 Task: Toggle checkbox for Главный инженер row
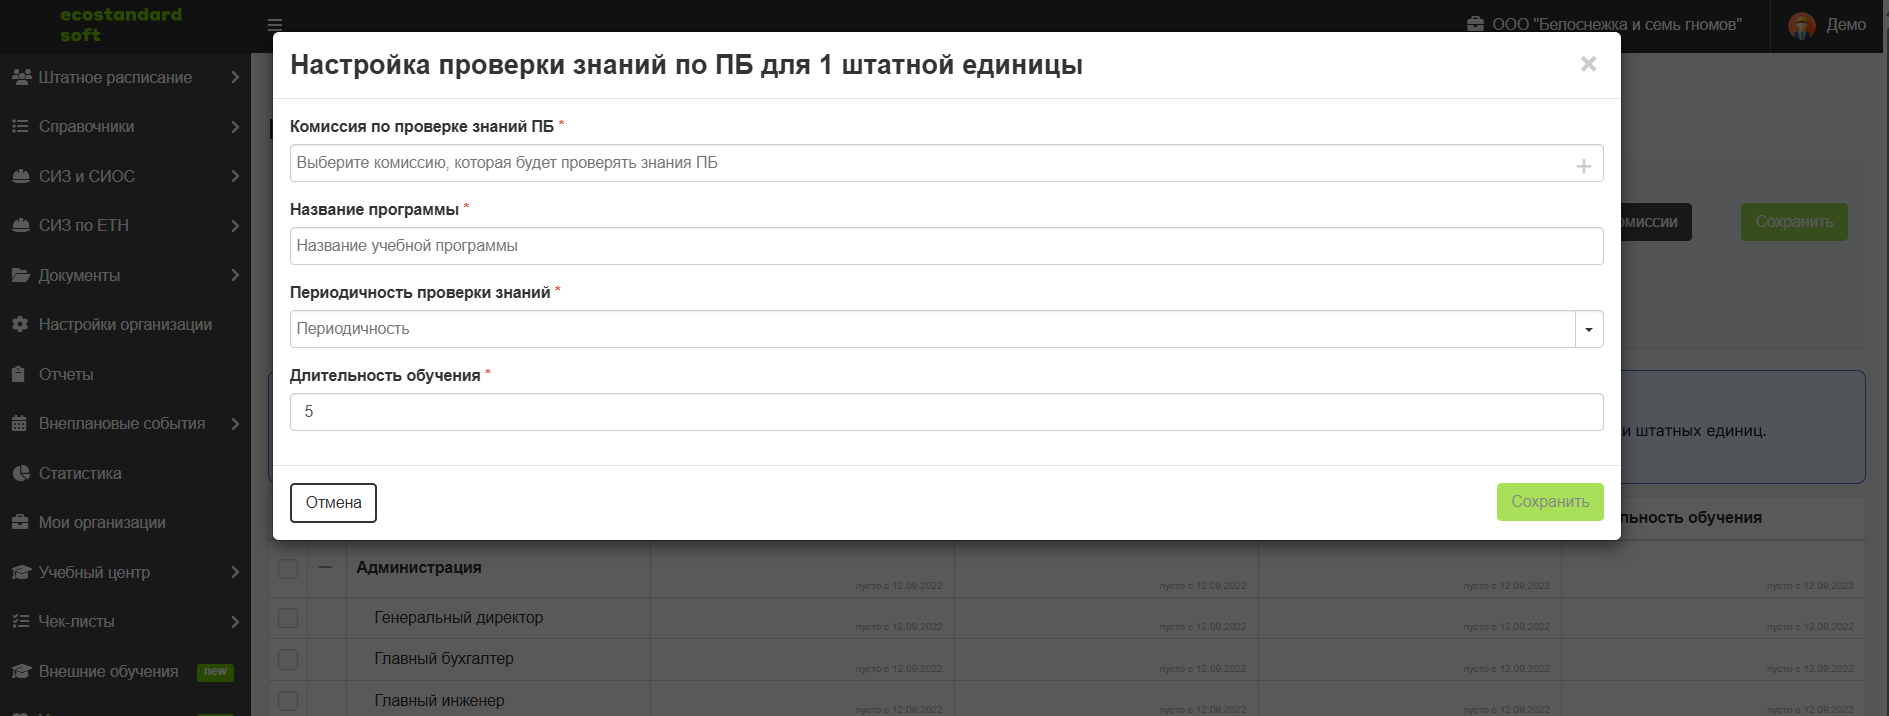coord(288,701)
